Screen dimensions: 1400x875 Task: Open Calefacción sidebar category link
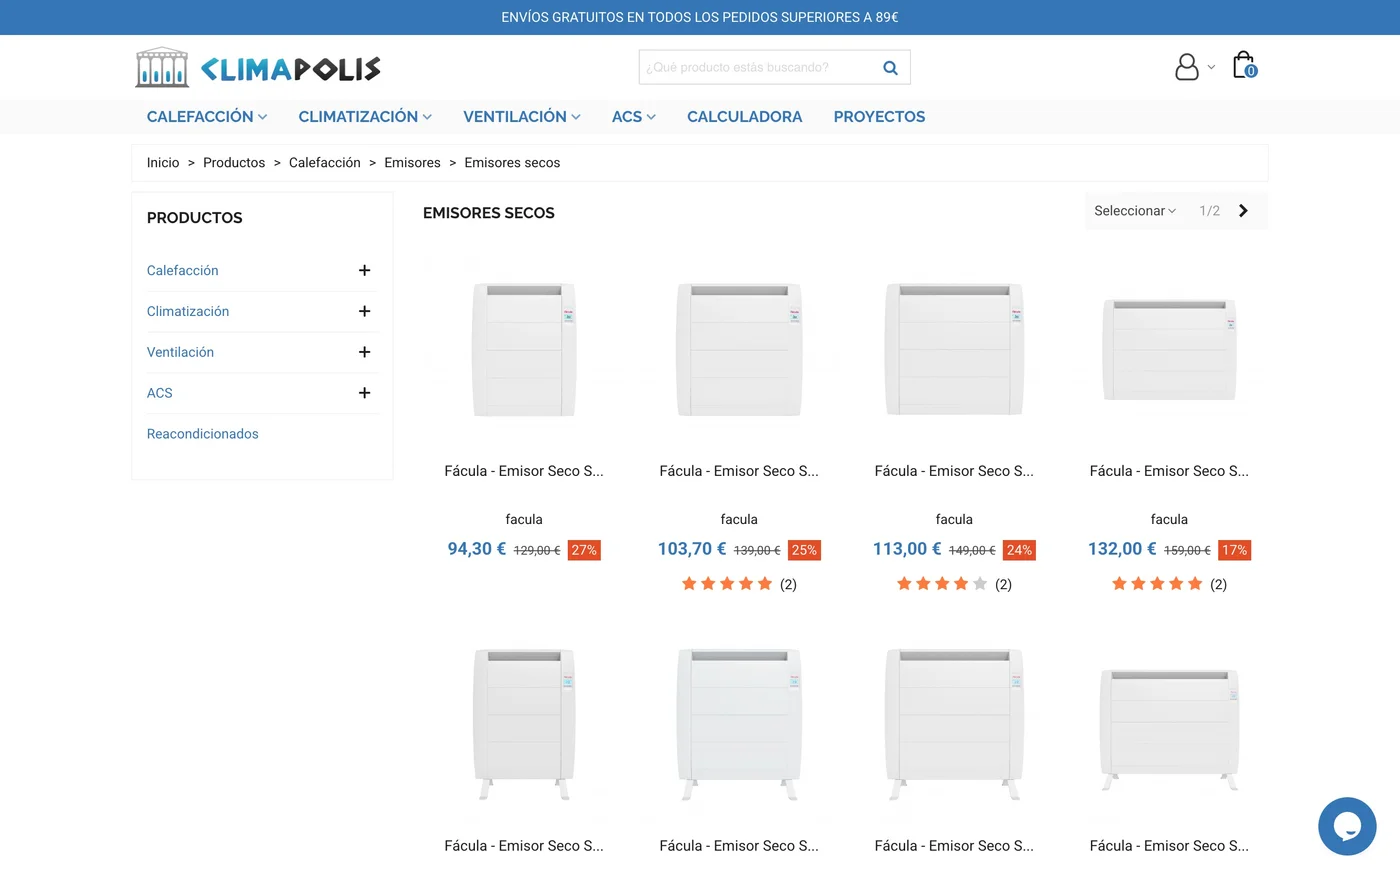pyautogui.click(x=183, y=270)
